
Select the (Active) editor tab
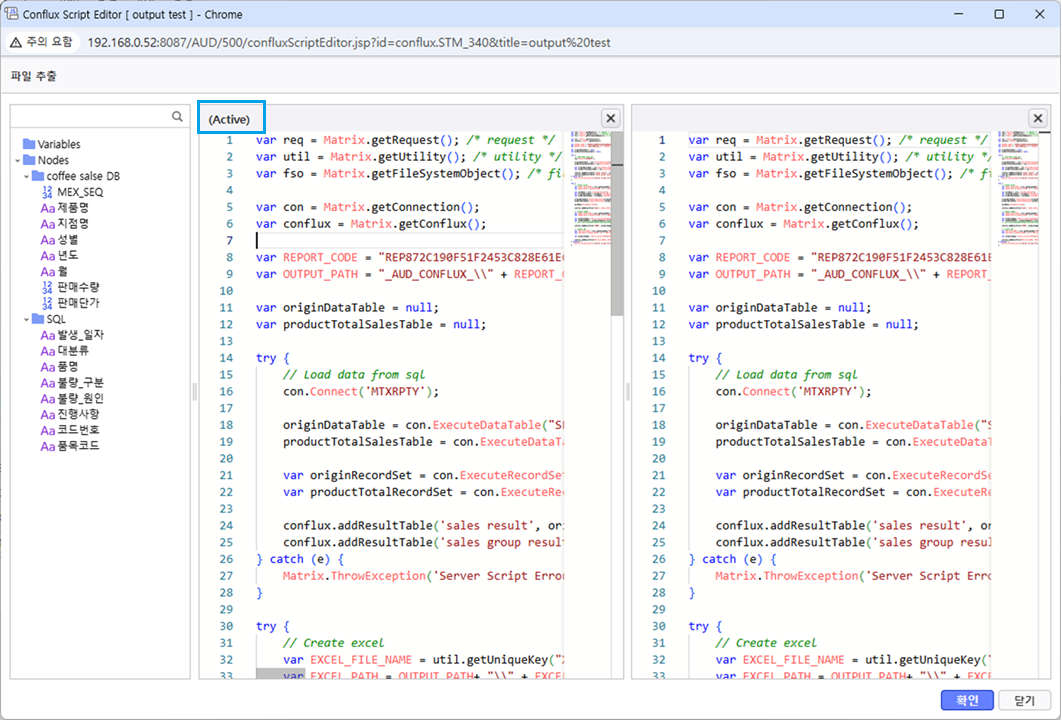(230, 119)
